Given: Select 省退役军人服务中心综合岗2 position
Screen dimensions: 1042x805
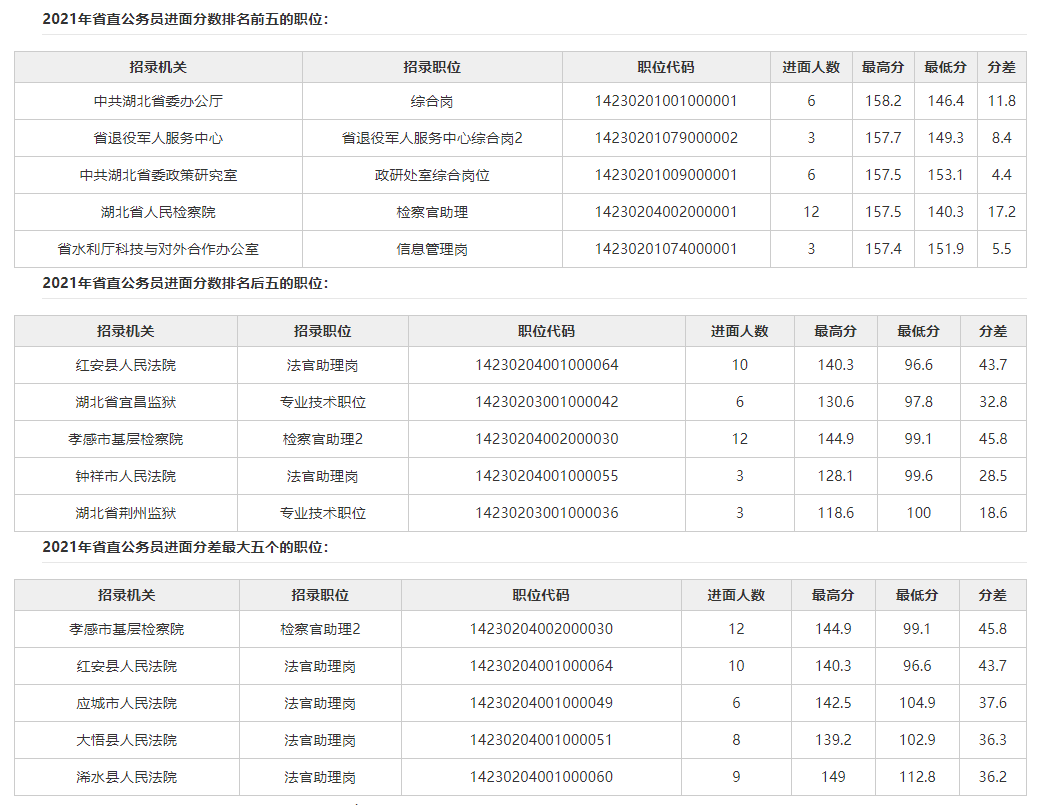Looking at the screenshot, I should [x=432, y=138].
